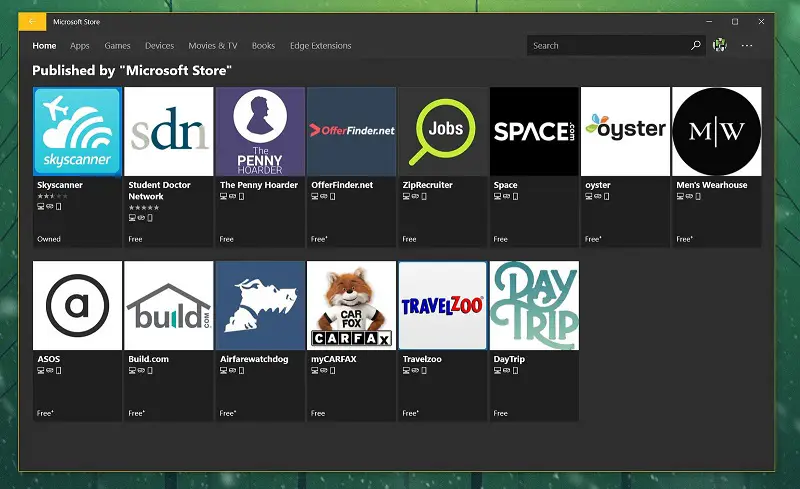Image resolution: width=800 pixels, height=489 pixels.
Task: Click the Build.com title text
Action: point(148,359)
